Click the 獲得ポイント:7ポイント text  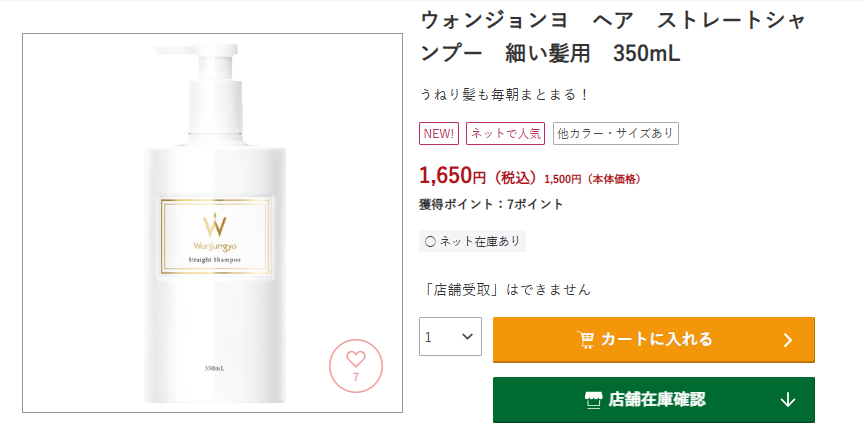[491, 204]
